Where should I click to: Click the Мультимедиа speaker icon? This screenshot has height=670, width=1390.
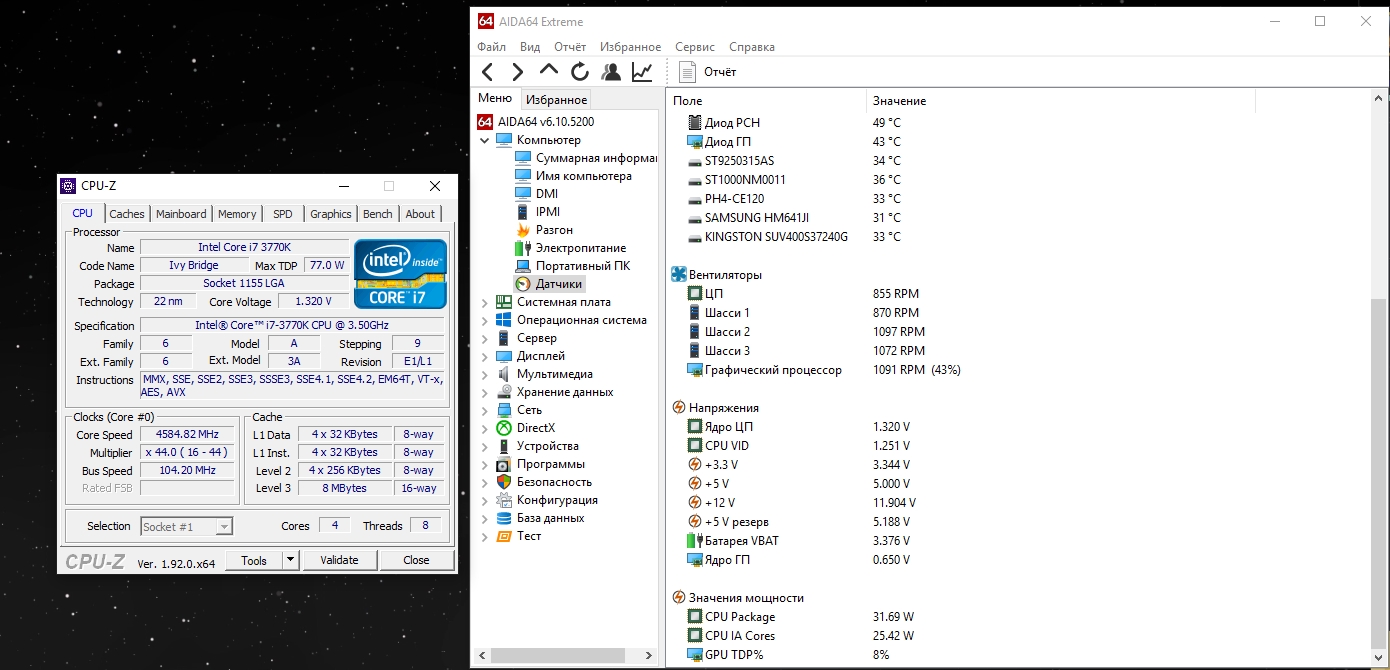pos(504,374)
